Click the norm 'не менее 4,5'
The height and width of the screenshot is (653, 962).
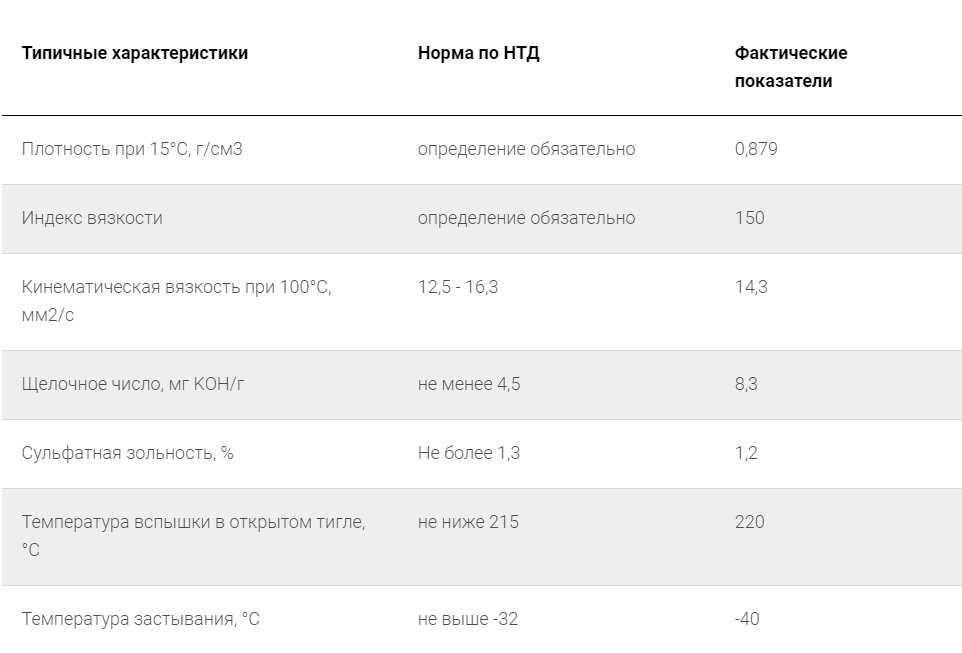(469, 384)
